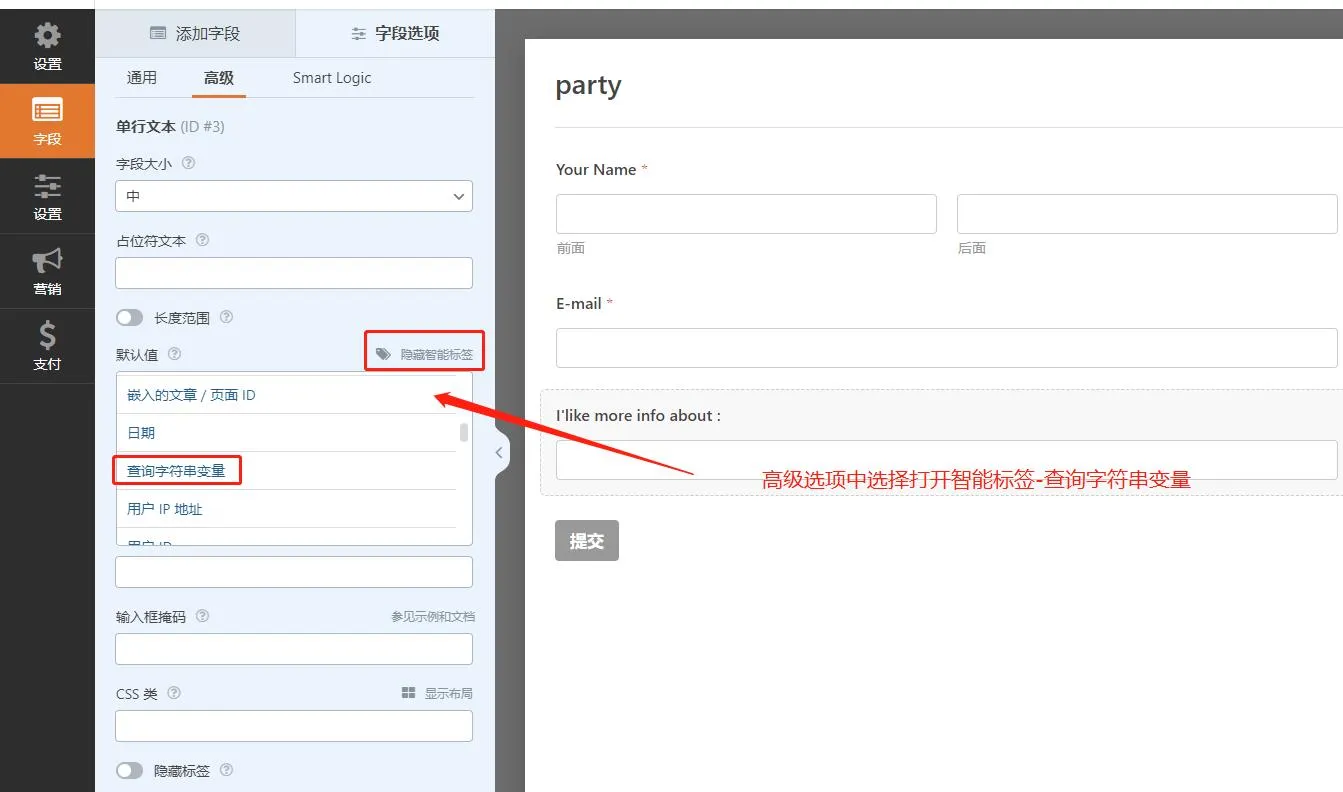
Task: Click help icon beside 占位符文本
Action: pos(203,240)
